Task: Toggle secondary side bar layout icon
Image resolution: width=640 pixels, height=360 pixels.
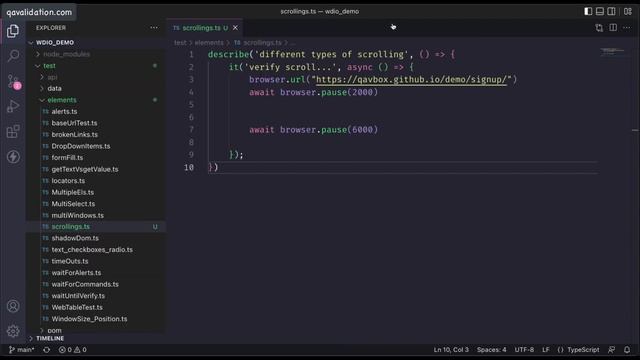Action: pyautogui.click(x=611, y=11)
